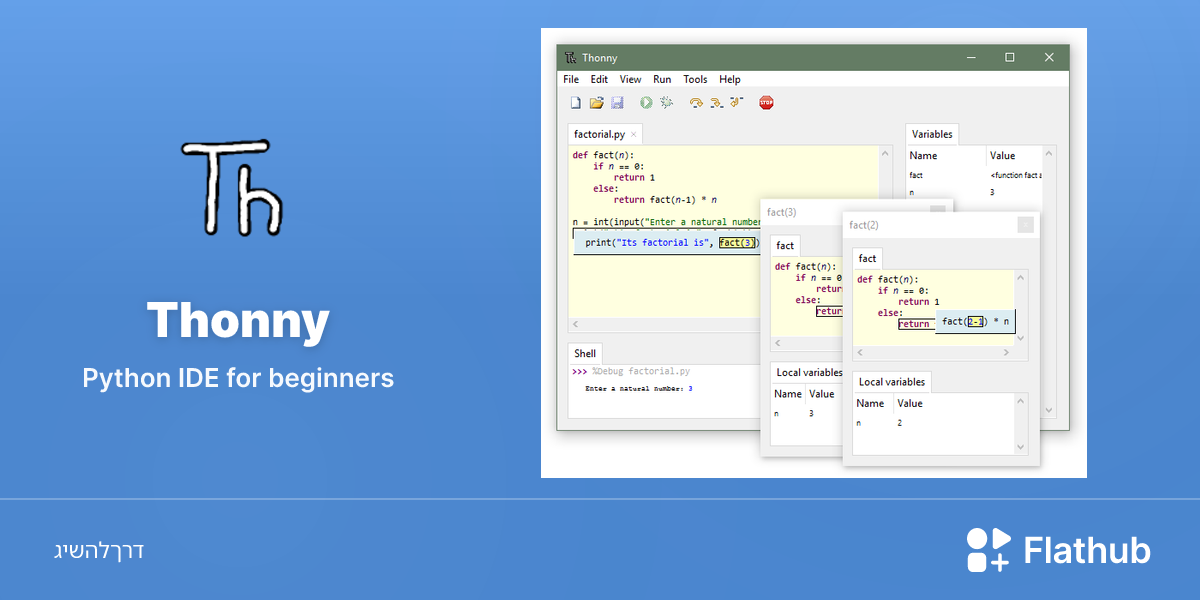Open the File menu
This screenshot has width=1200, height=600.
click(571, 79)
